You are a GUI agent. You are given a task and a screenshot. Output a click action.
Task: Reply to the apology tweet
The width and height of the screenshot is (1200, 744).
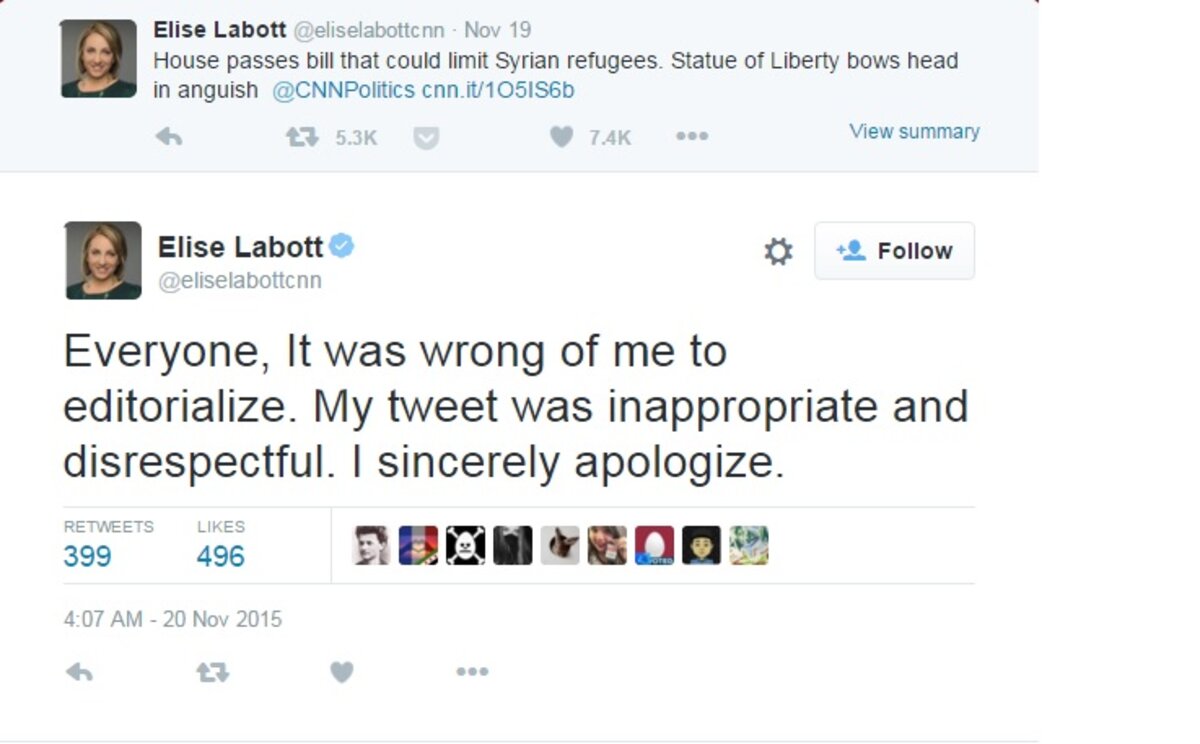coord(79,673)
